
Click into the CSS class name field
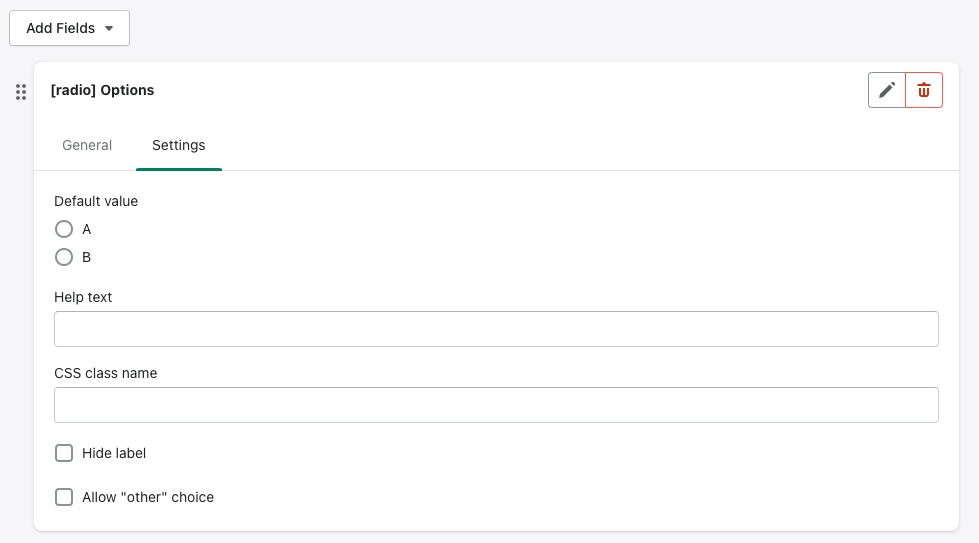point(496,405)
